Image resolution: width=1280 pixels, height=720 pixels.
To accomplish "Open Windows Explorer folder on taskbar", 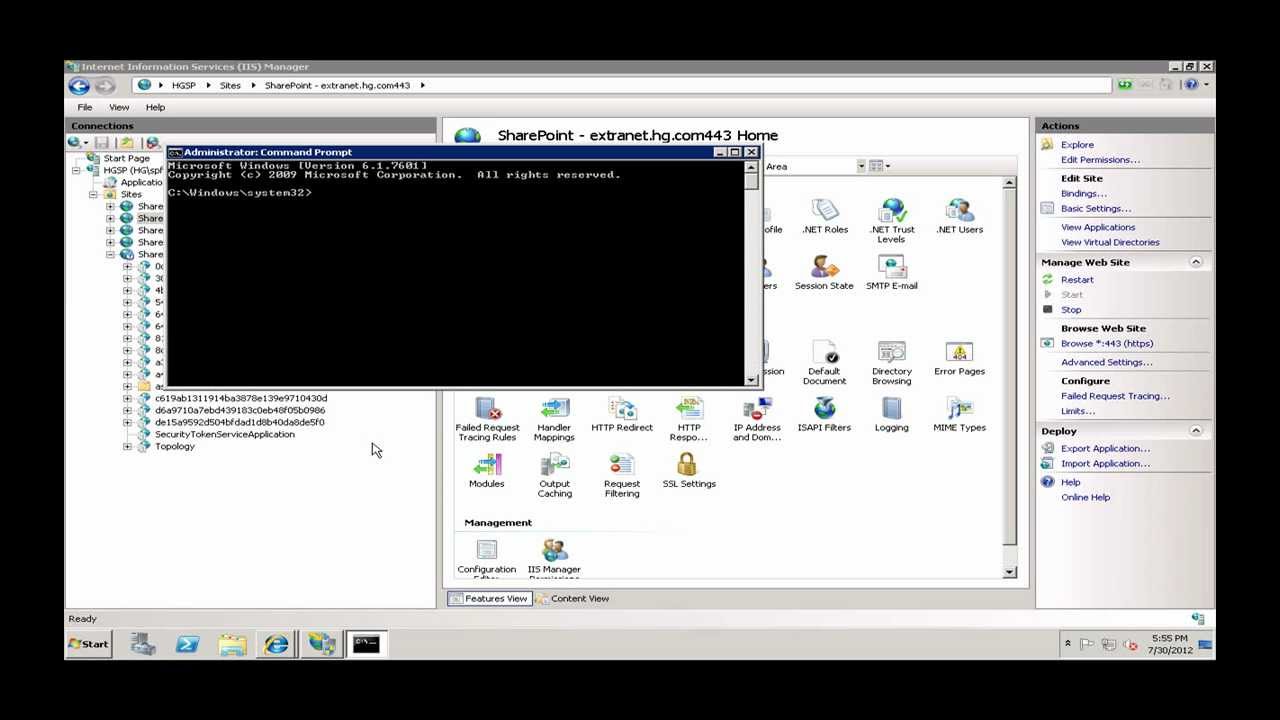I will coord(232,645).
